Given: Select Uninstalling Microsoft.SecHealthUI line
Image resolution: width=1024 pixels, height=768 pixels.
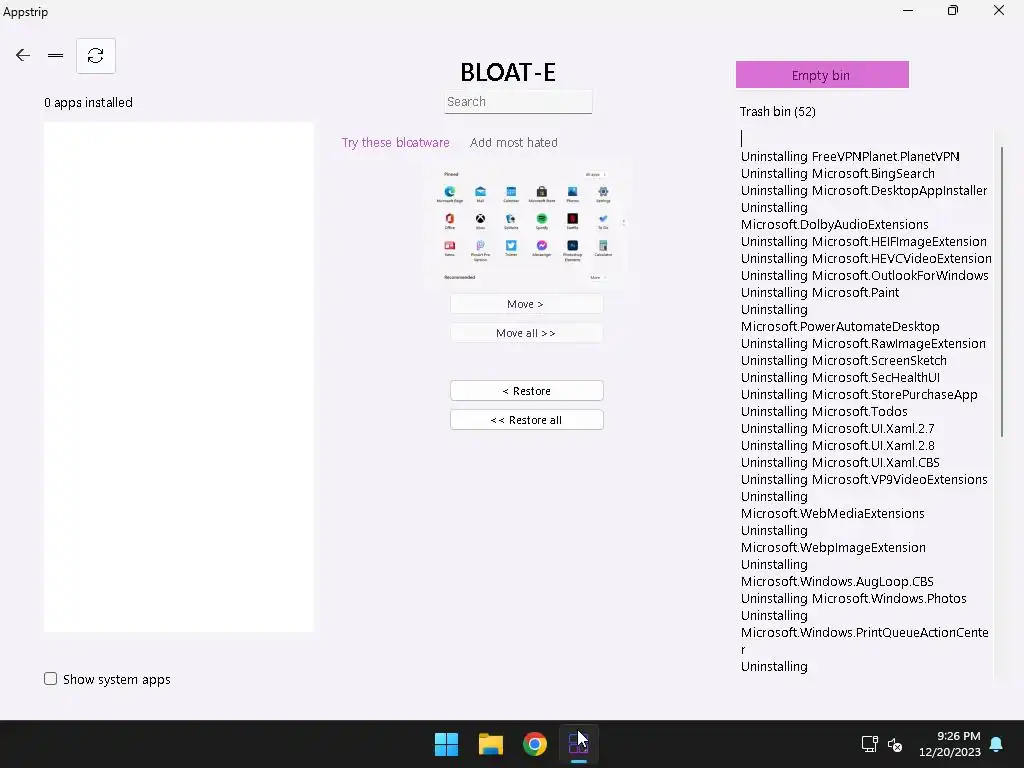Looking at the screenshot, I should pyautogui.click(x=840, y=377).
